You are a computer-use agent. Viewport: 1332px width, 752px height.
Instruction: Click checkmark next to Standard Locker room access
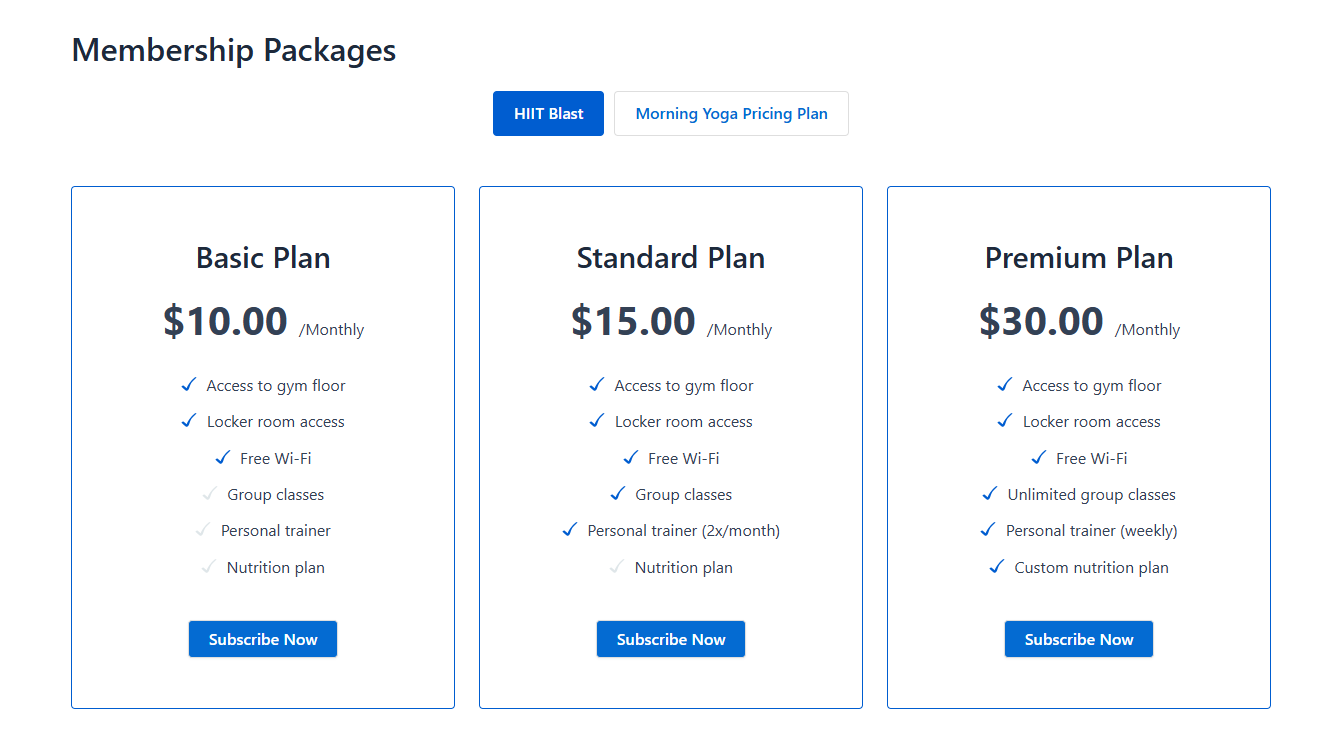coord(597,421)
